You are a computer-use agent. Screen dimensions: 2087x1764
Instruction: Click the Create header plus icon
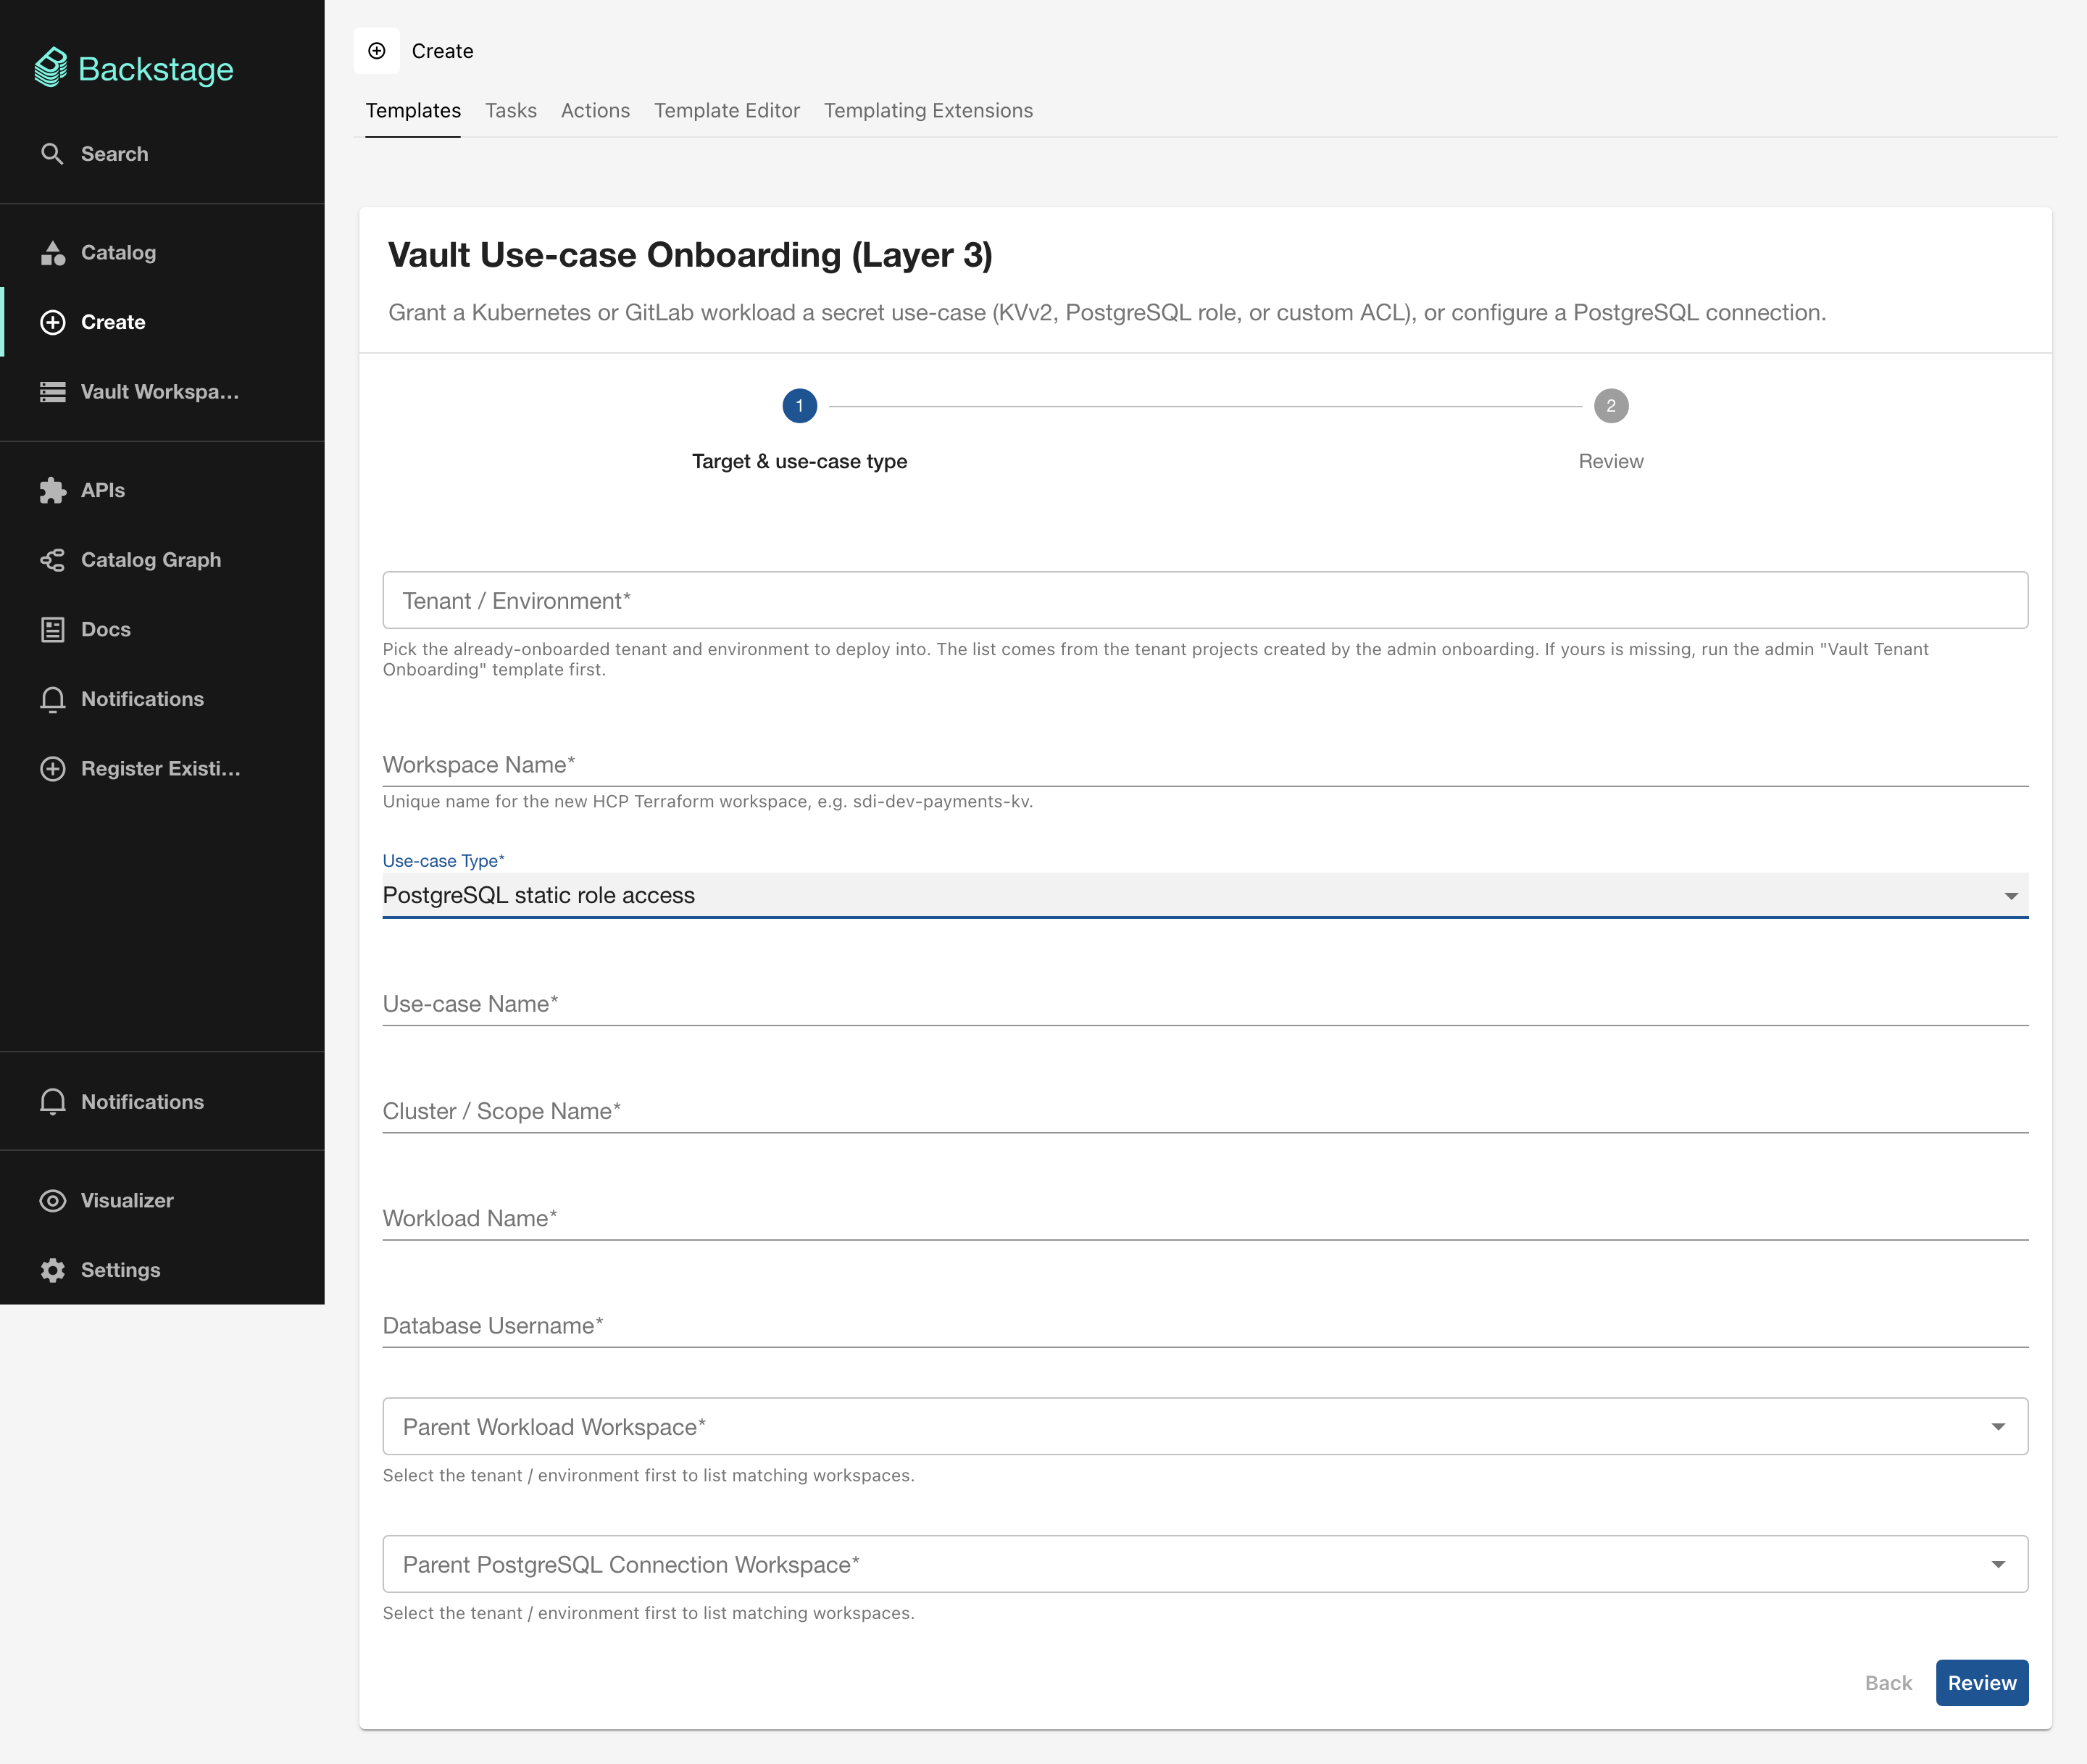tap(377, 51)
